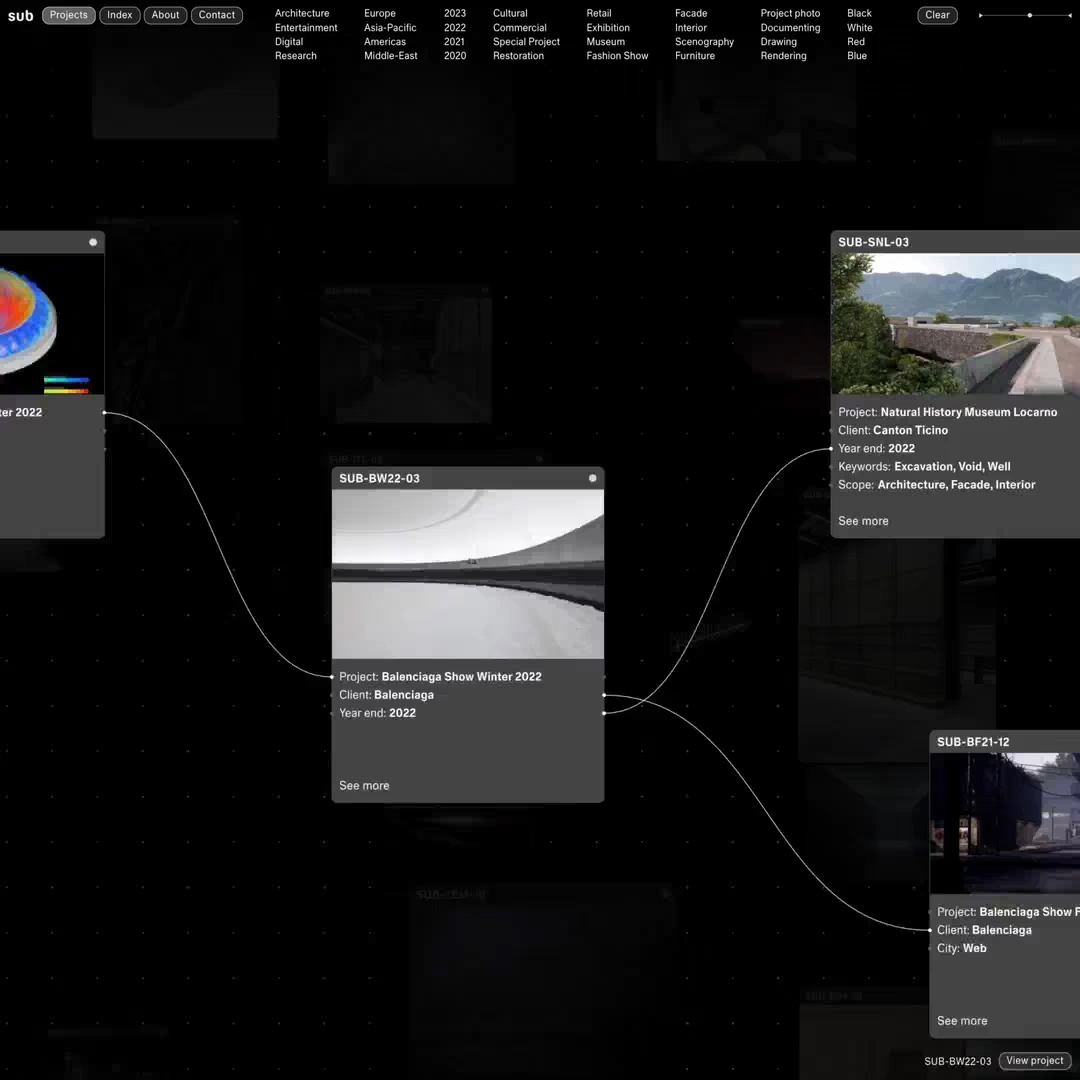Viewport: 1080px width, 1080px height.
Task: Filter by Furniture
Action: 695,56
